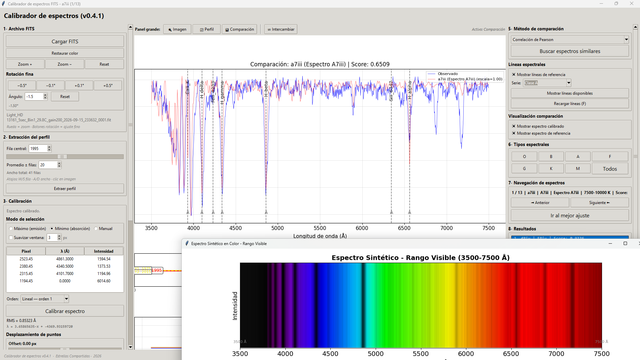The width and height of the screenshot is (640, 360).
Task: Go to Anterior spectrum
Action: pos(540,202)
